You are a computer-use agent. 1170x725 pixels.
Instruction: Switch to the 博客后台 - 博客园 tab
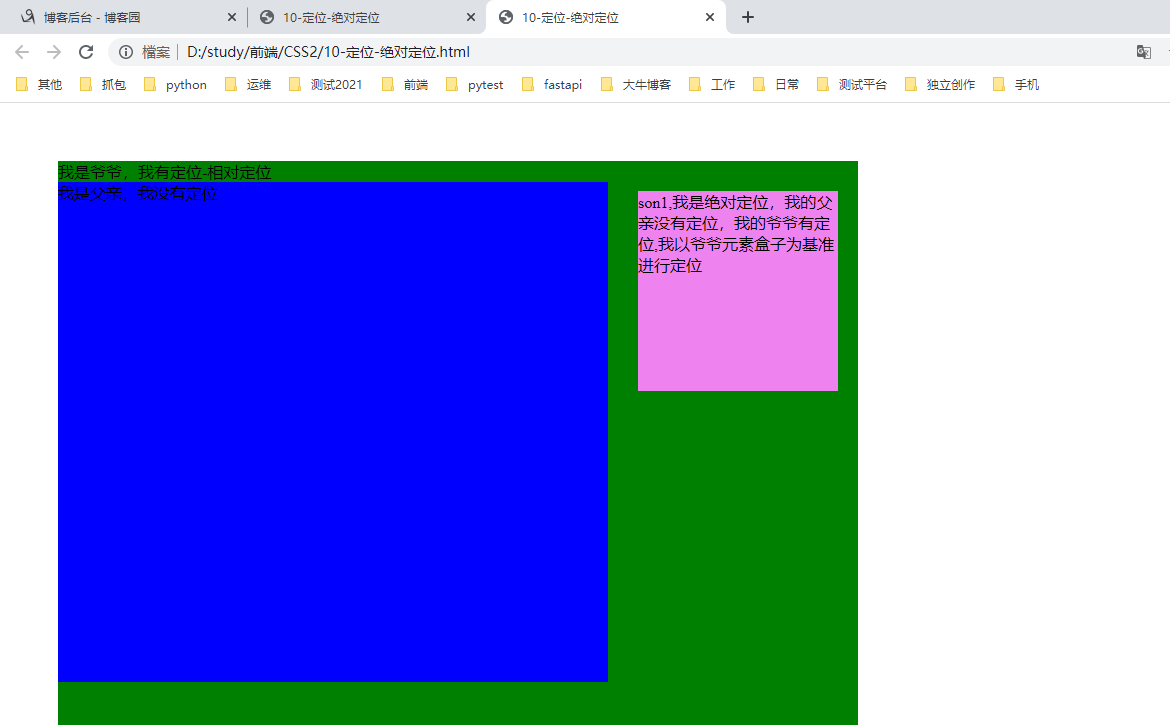coord(125,17)
